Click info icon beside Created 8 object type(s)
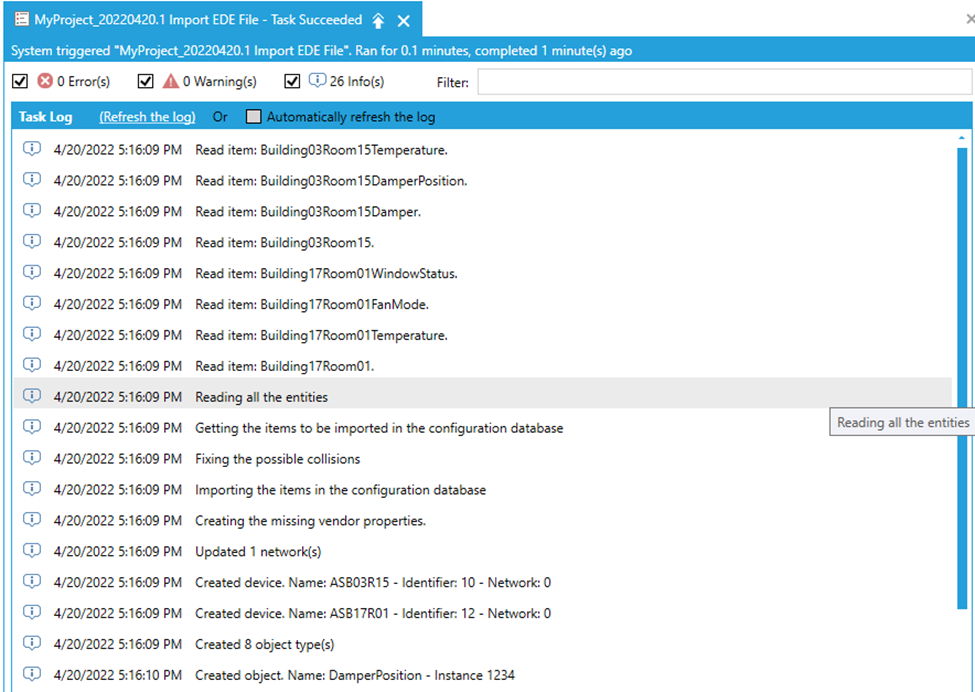 pyautogui.click(x=31, y=644)
